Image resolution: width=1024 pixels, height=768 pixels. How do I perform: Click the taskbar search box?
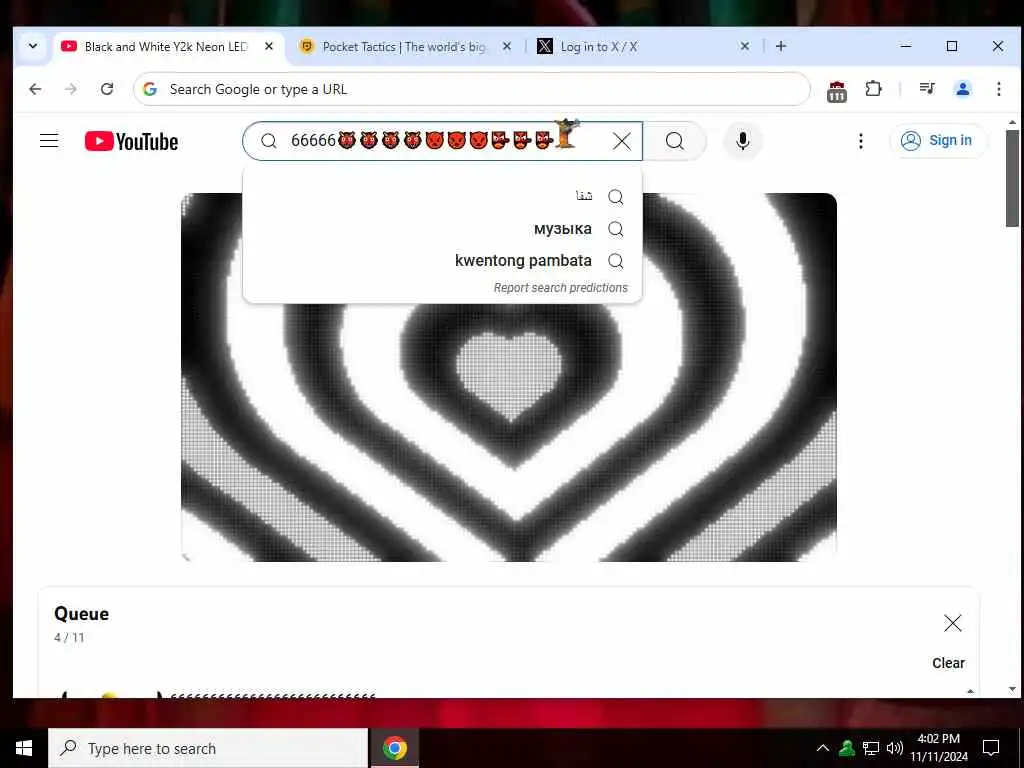208,748
